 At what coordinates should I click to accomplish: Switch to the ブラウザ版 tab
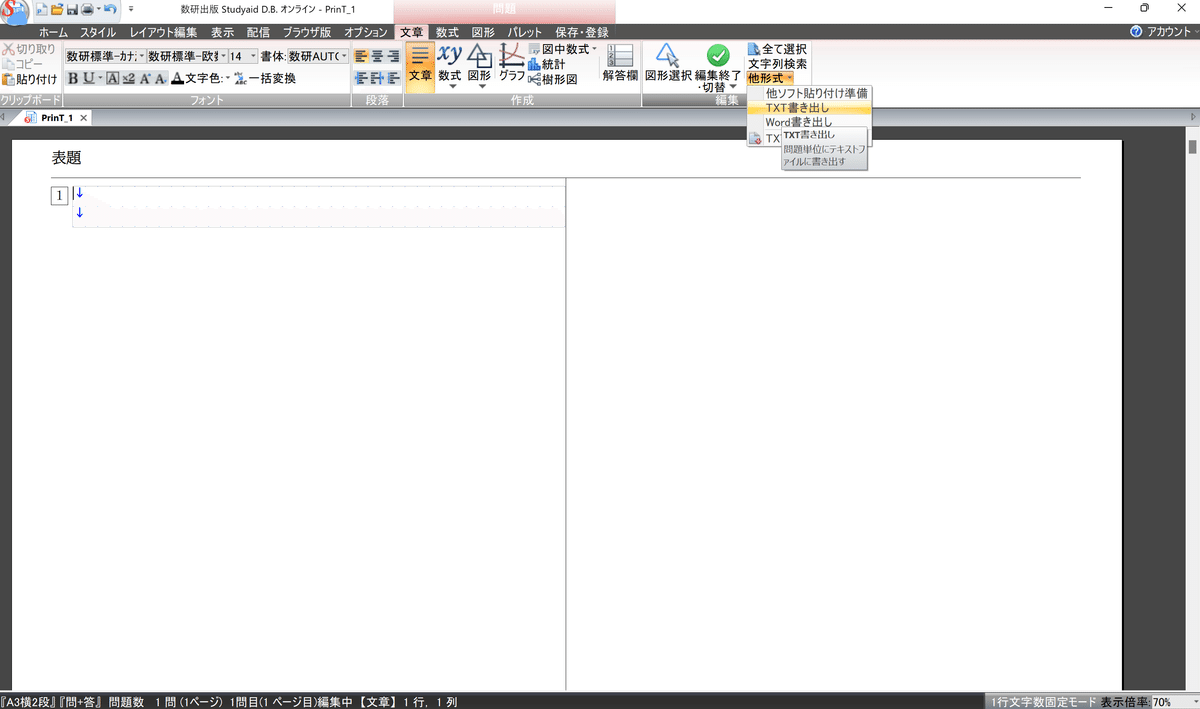tap(307, 32)
